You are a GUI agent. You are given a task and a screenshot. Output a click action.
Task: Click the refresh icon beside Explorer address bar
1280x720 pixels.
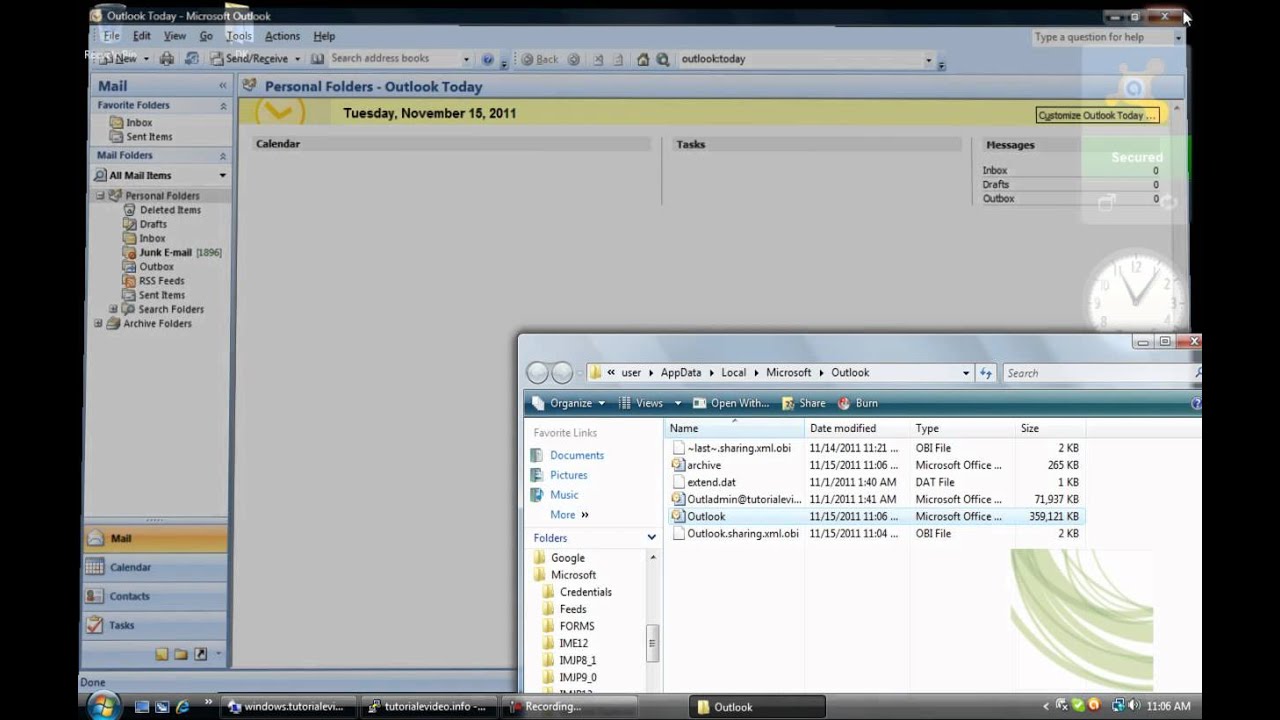click(986, 373)
